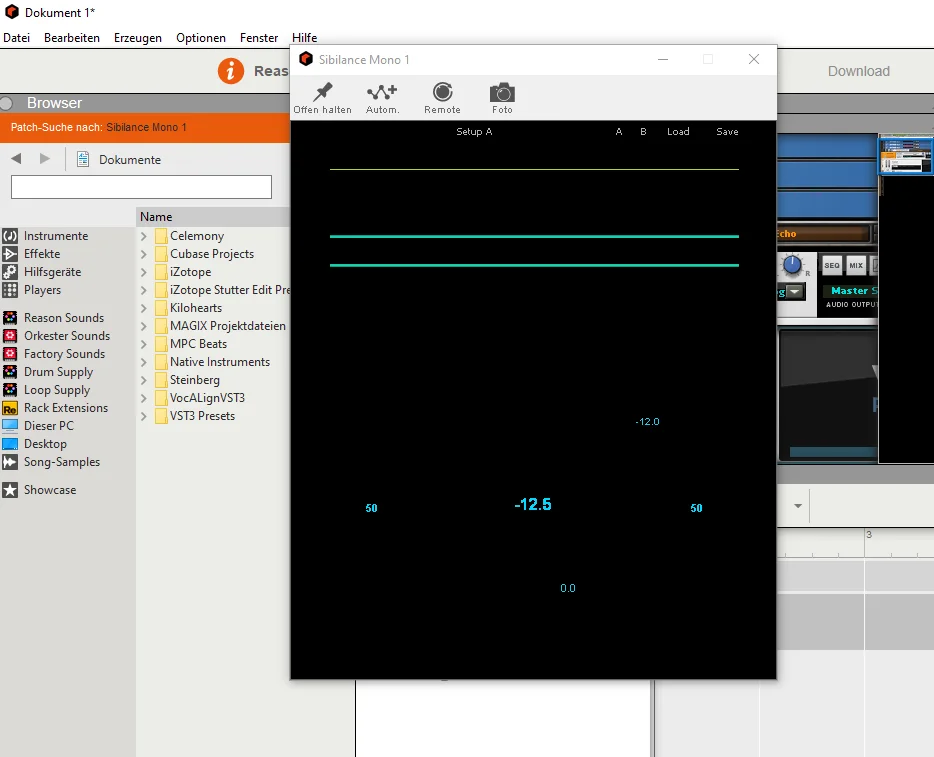
Task: Go forward in browser history
Action: click(45, 158)
